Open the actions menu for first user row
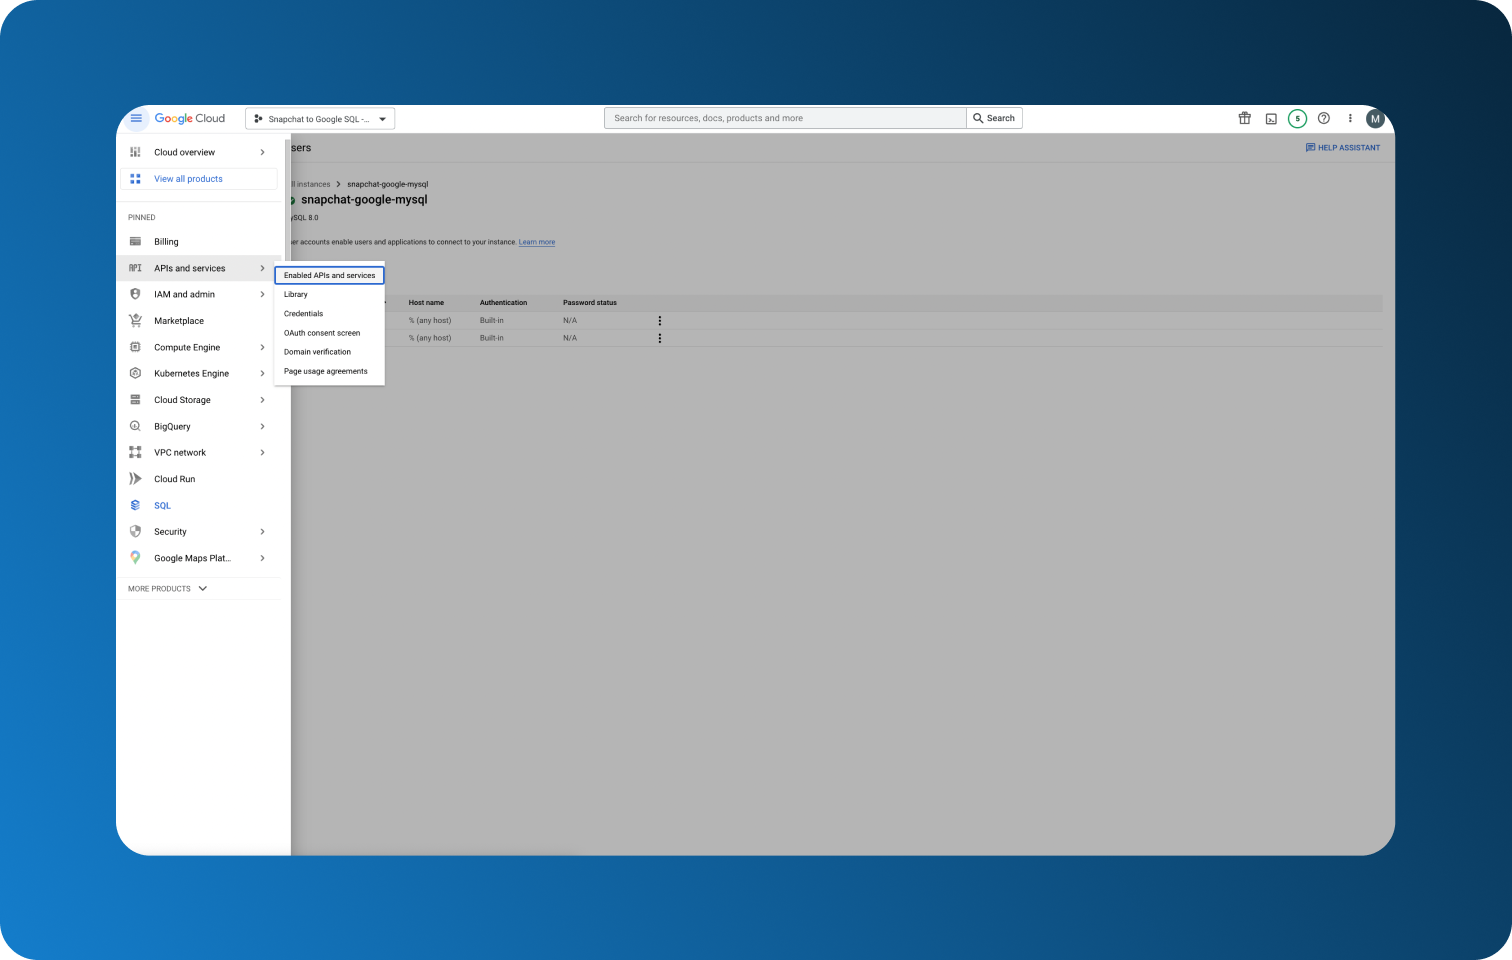1512x960 pixels. coord(659,320)
